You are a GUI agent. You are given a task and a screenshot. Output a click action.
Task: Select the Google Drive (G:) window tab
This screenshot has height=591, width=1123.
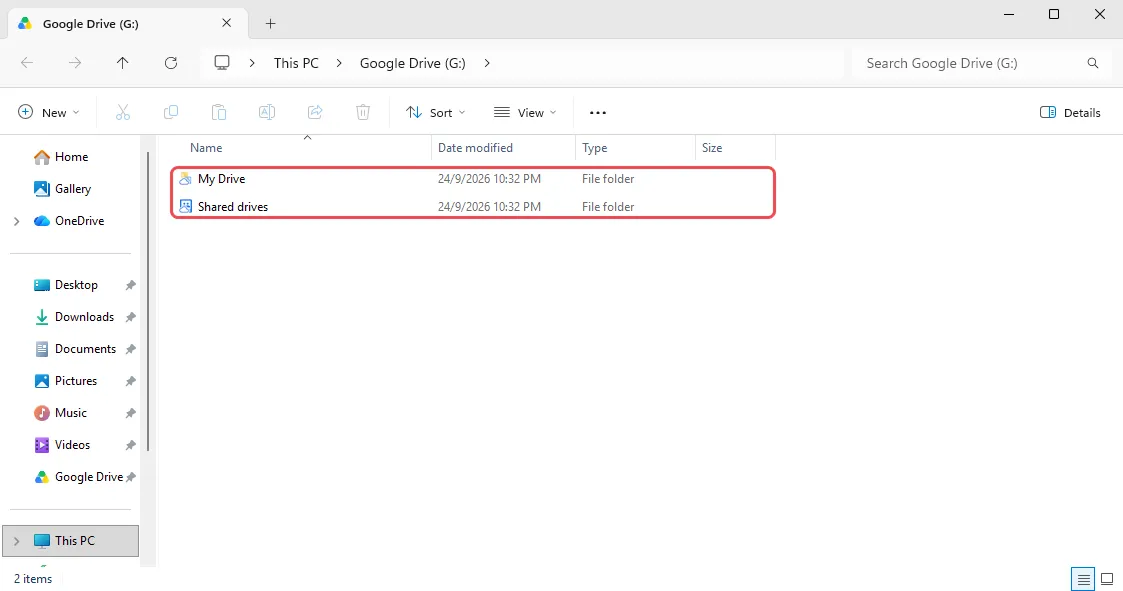tap(127, 24)
